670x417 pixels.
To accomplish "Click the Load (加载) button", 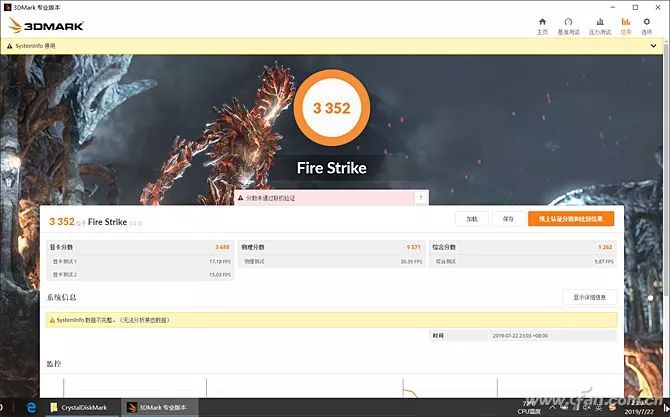I will pyautogui.click(x=472, y=219).
